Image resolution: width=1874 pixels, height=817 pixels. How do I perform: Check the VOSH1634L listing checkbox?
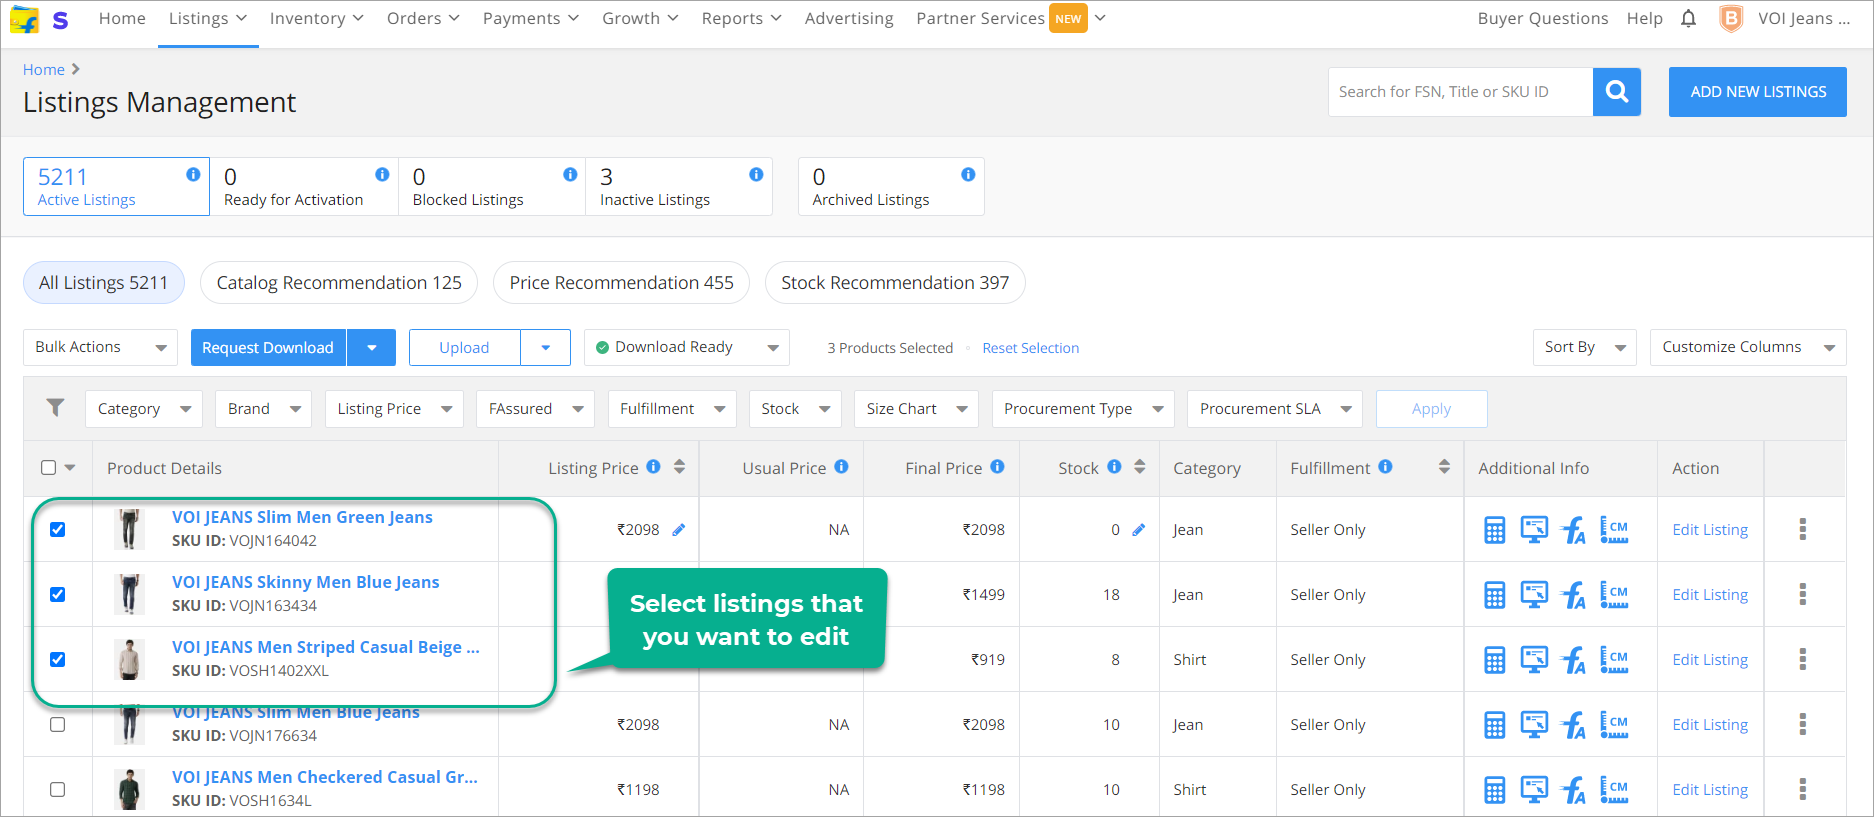click(58, 789)
